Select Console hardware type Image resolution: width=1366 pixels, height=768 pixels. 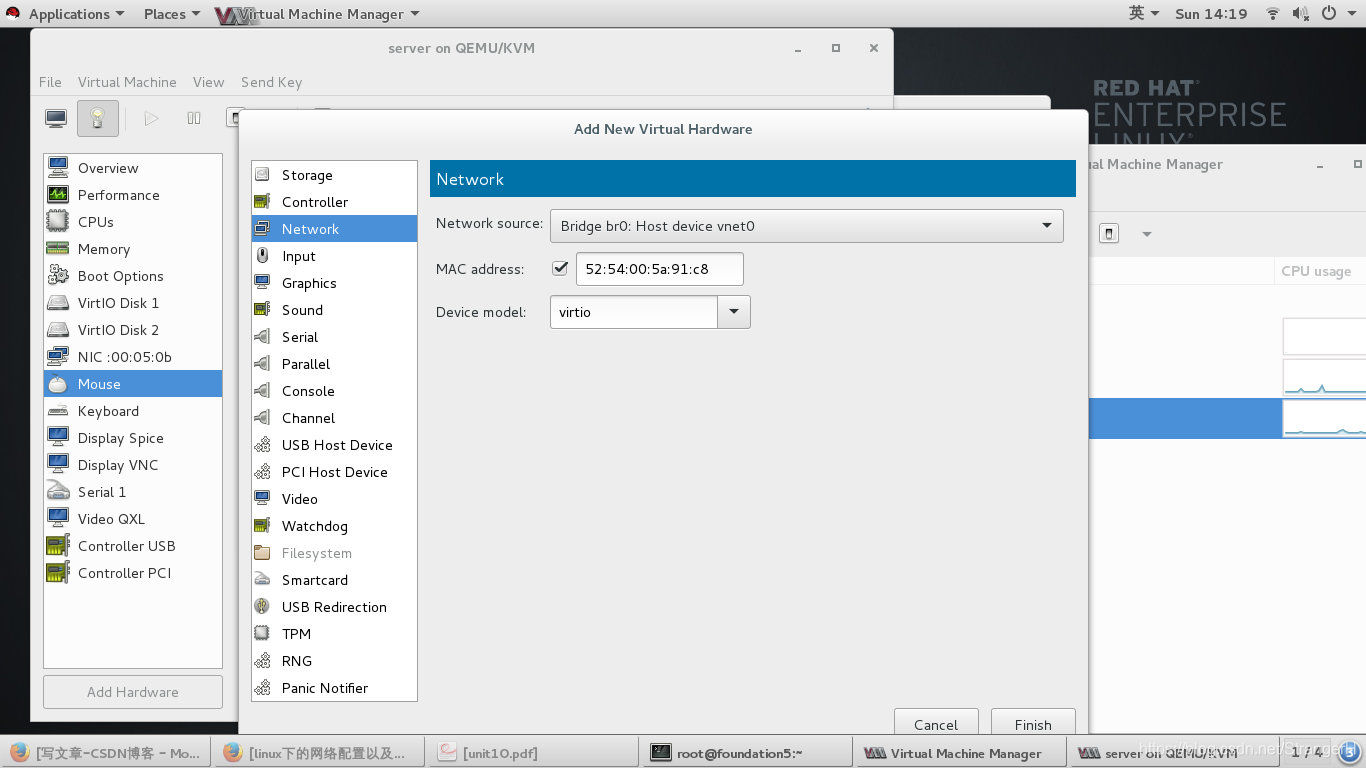tap(334, 391)
